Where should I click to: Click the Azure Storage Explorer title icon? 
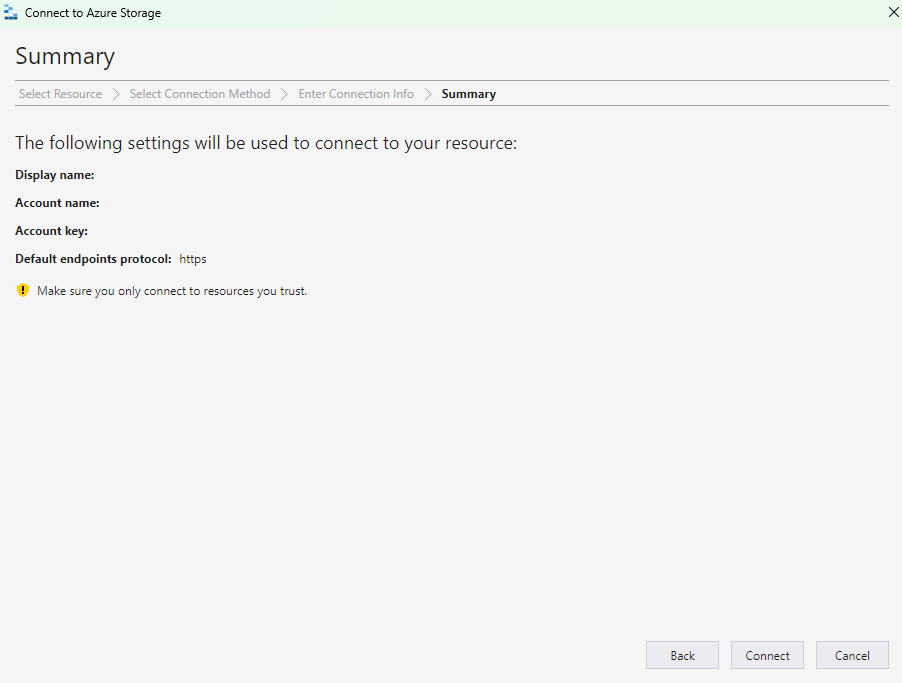tap(10, 12)
